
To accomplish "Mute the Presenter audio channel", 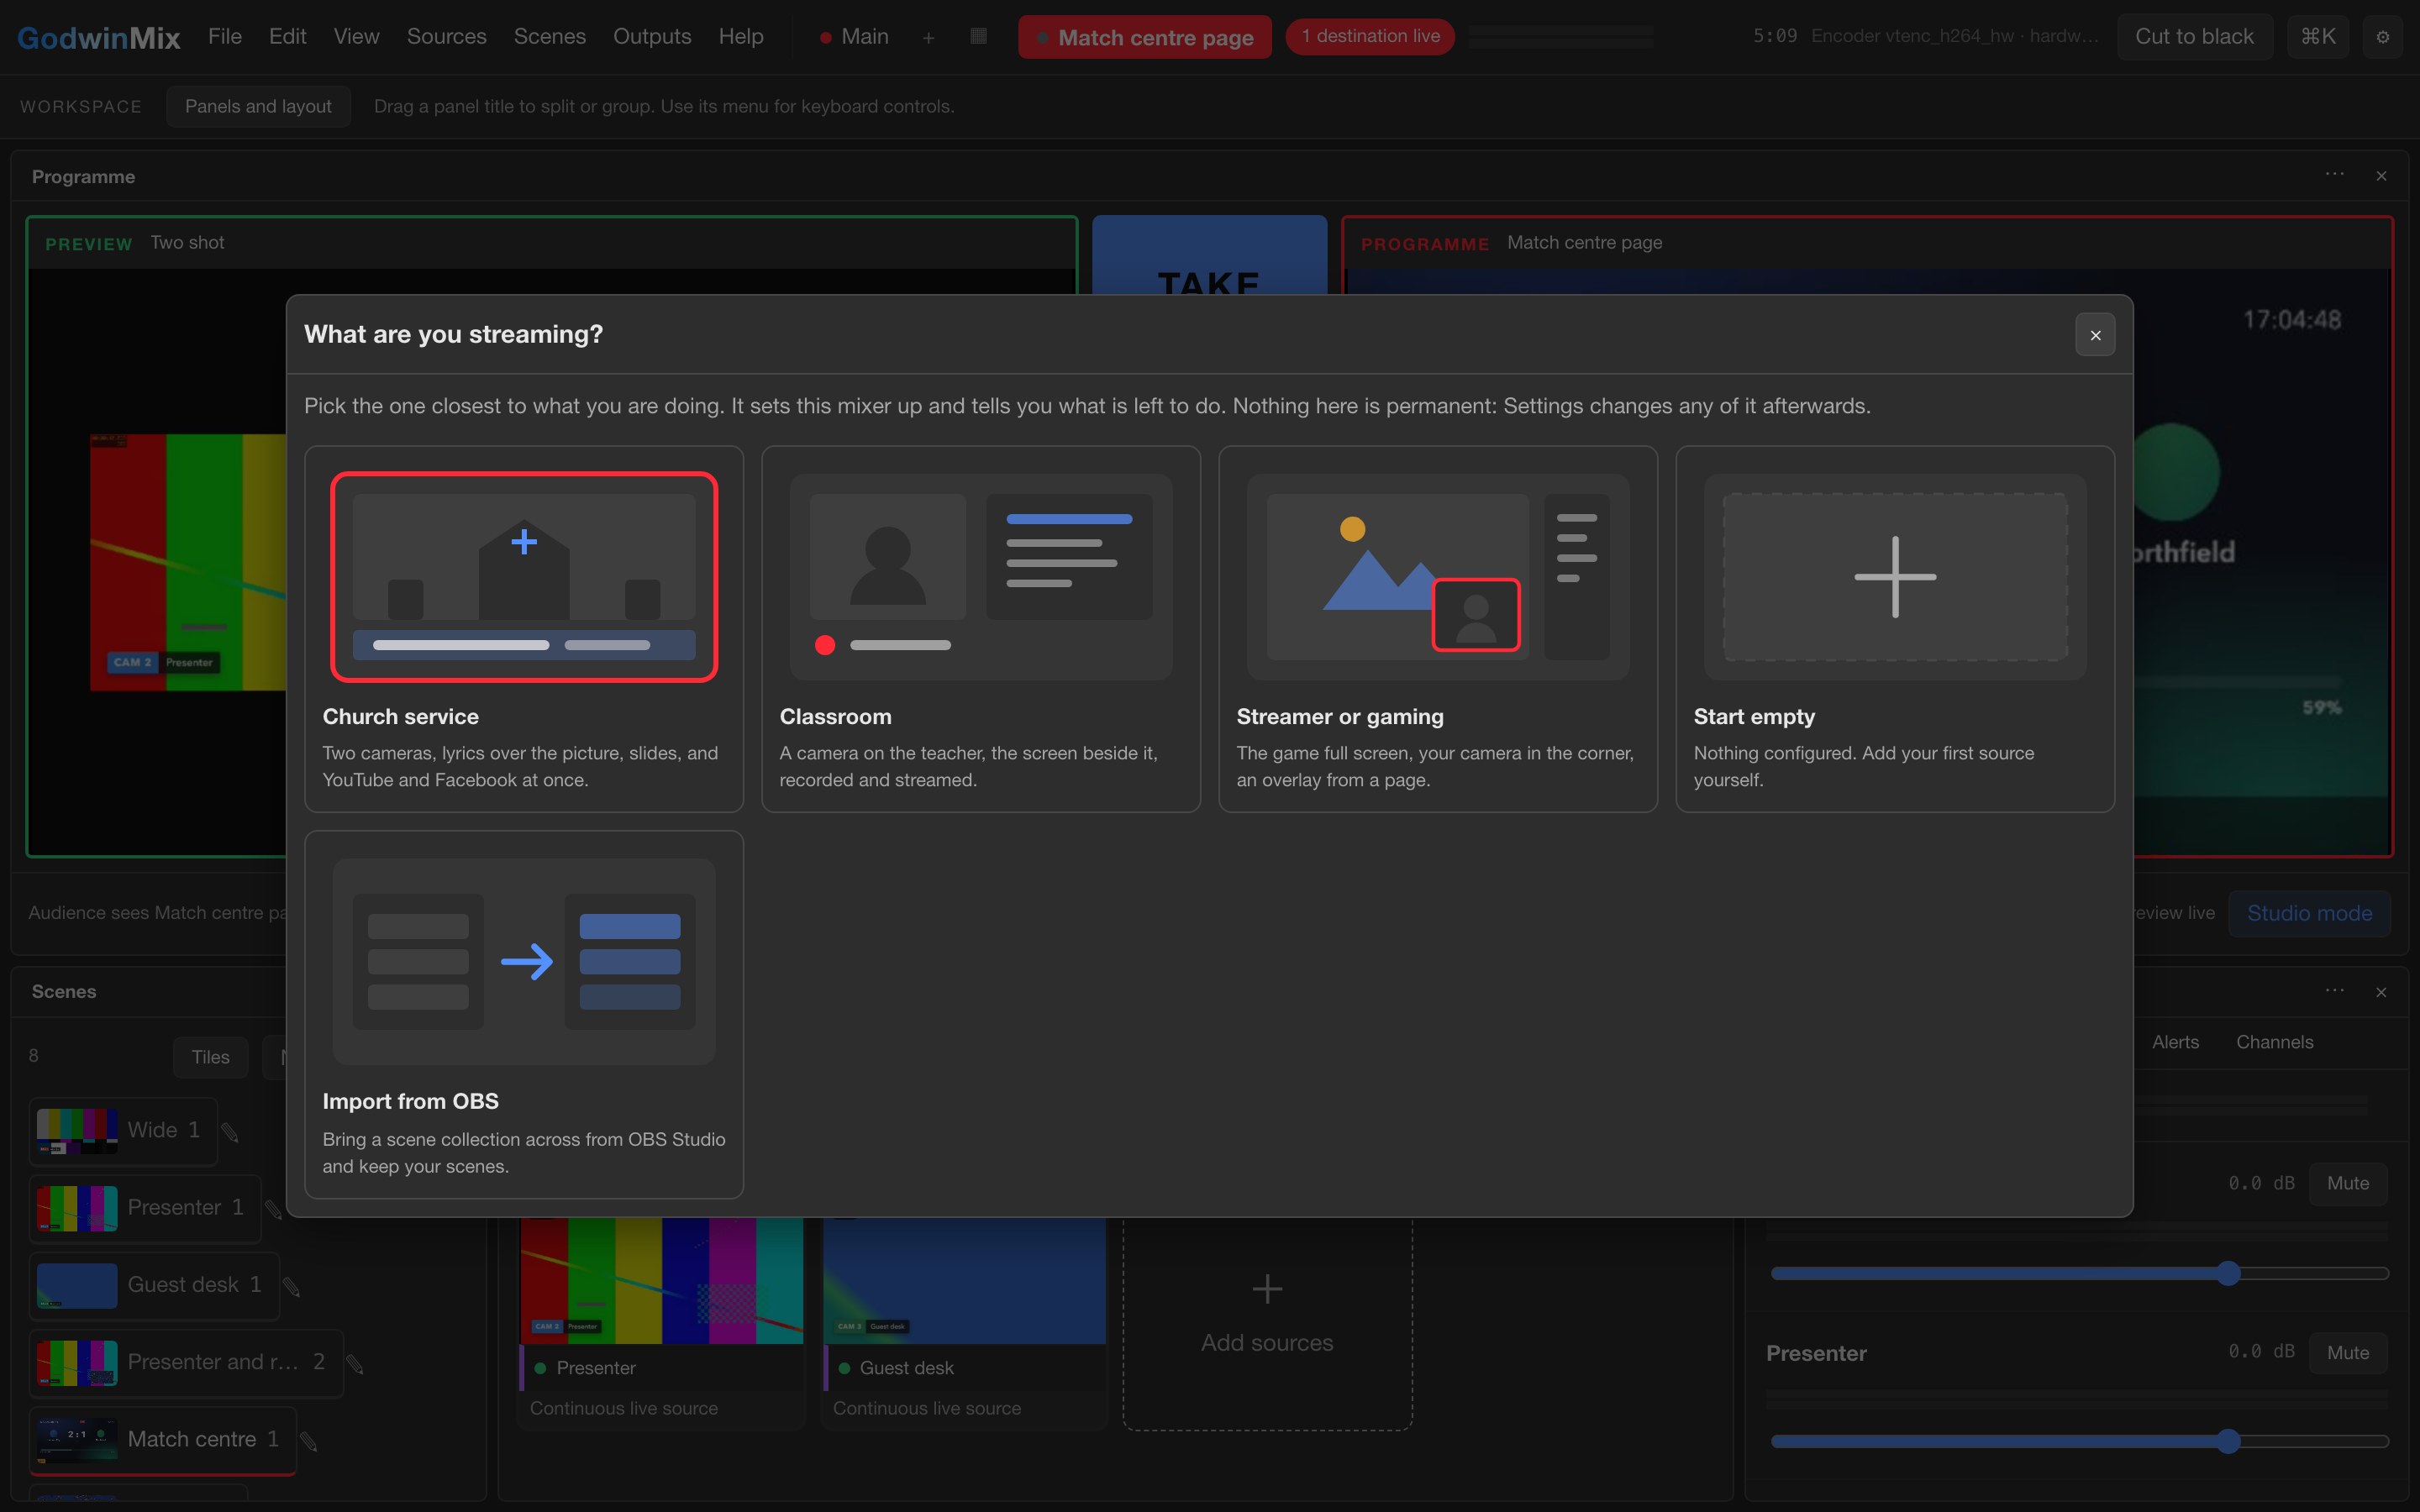I will (x=2347, y=1352).
